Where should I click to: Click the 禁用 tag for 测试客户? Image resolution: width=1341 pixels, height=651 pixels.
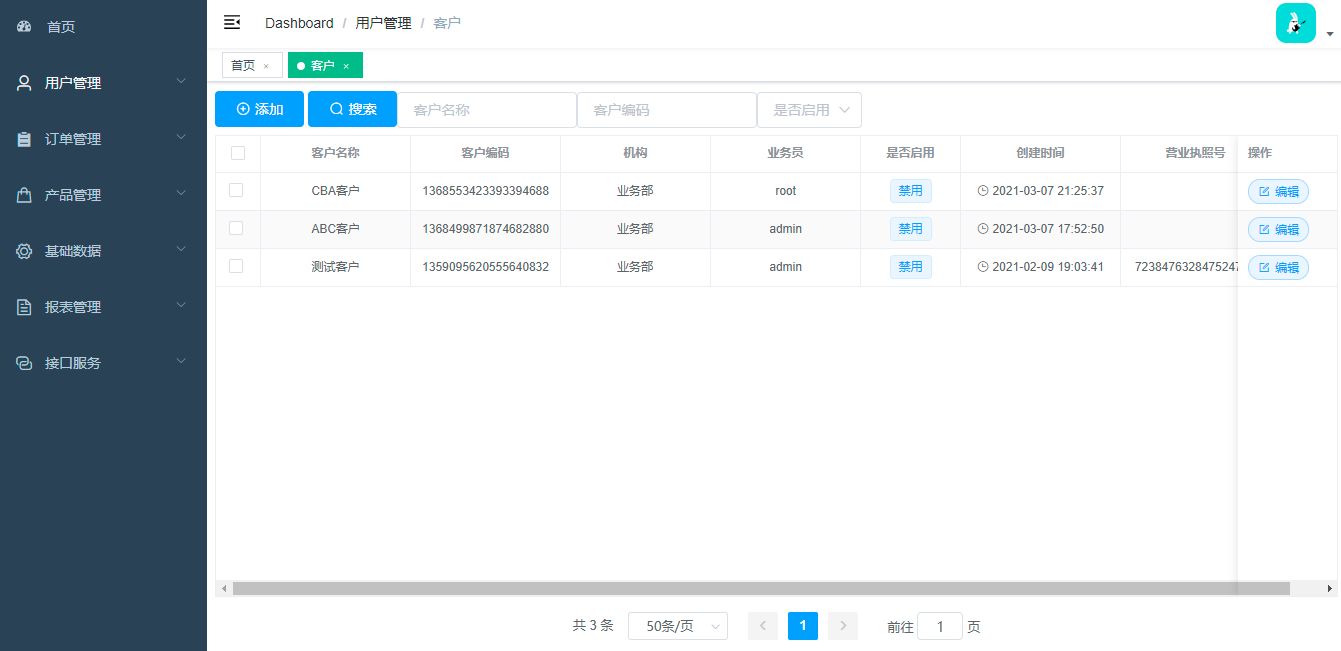[x=910, y=267]
